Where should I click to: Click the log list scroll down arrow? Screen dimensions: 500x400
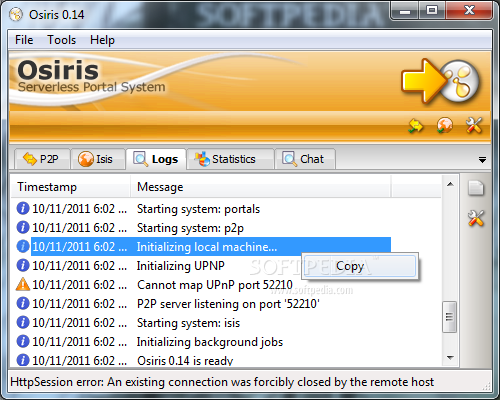(x=450, y=358)
